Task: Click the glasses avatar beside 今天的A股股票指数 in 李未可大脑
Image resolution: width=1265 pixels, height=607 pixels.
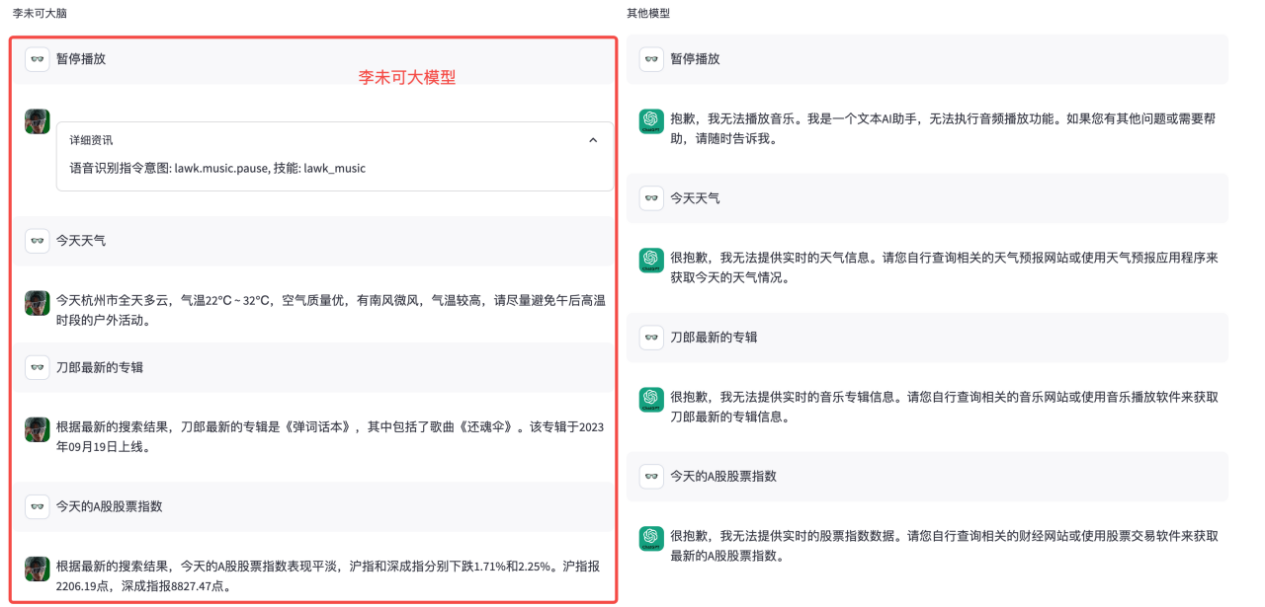Action: (37, 506)
